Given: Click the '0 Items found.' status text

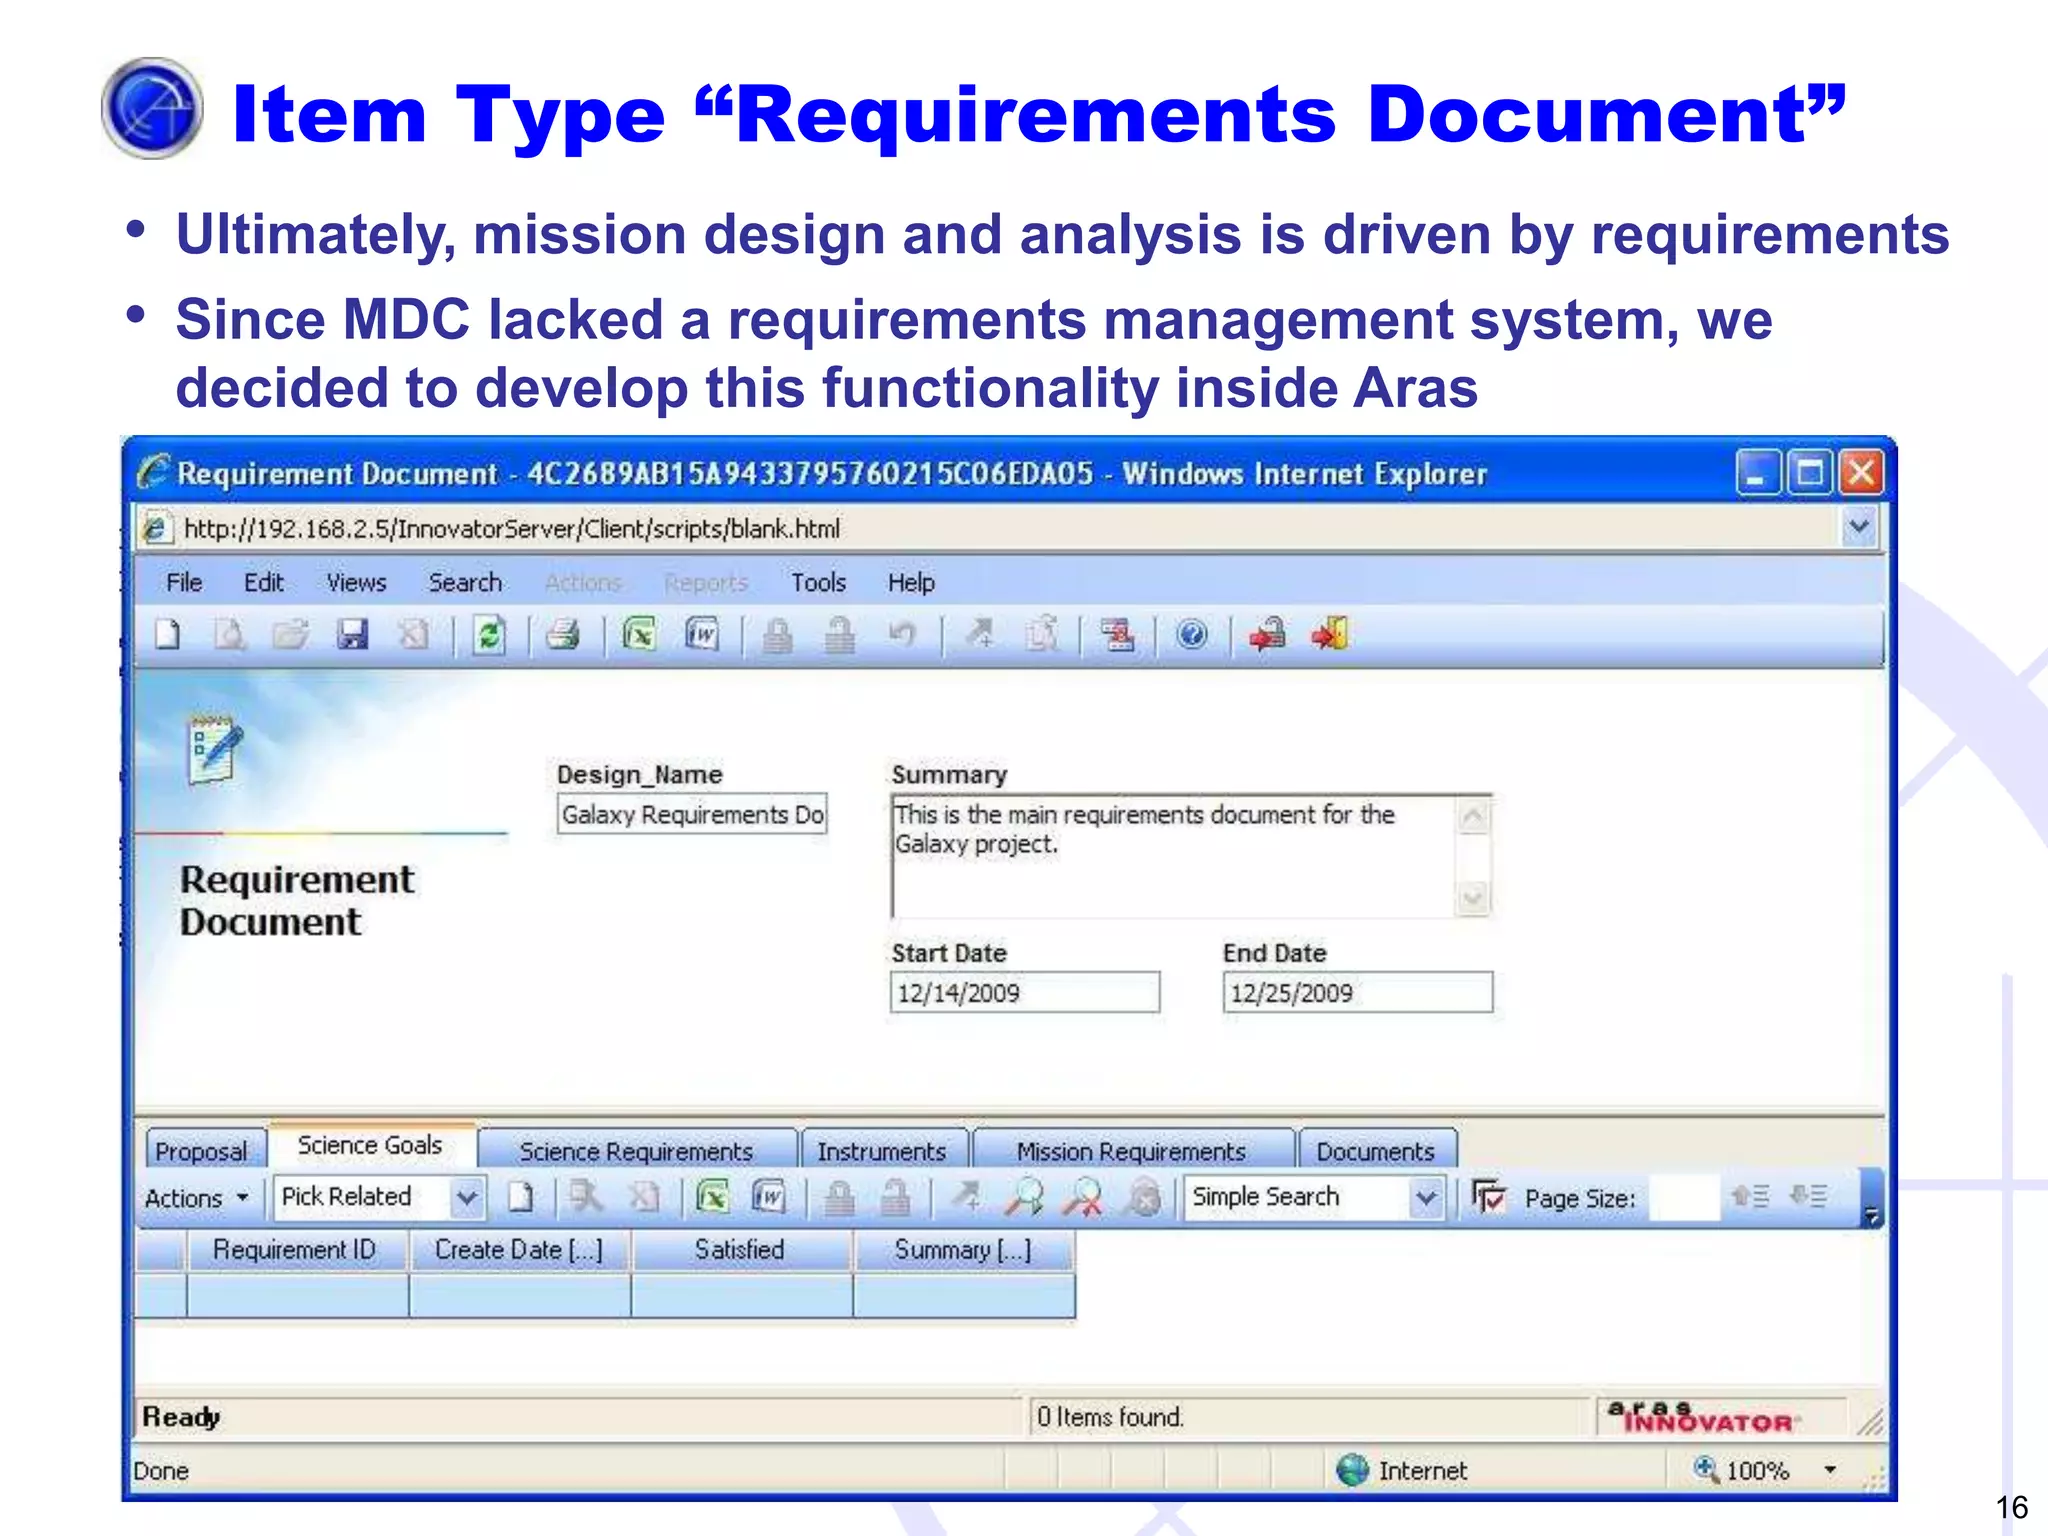Looking at the screenshot, I should pyautogui.click(x=1110, y=1417).
